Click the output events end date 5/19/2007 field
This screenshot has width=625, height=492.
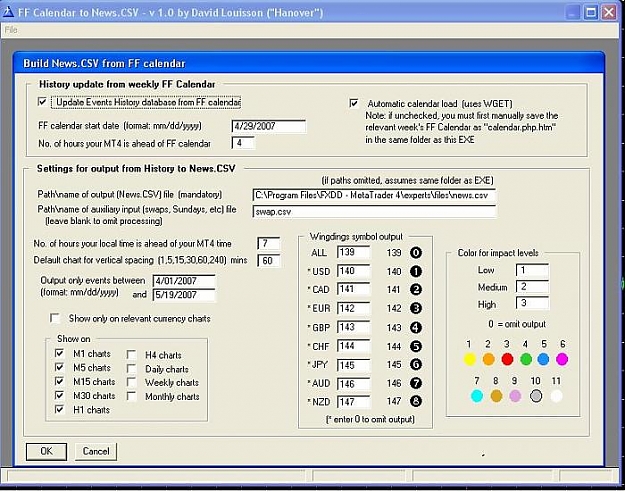(x=184, y=295)
